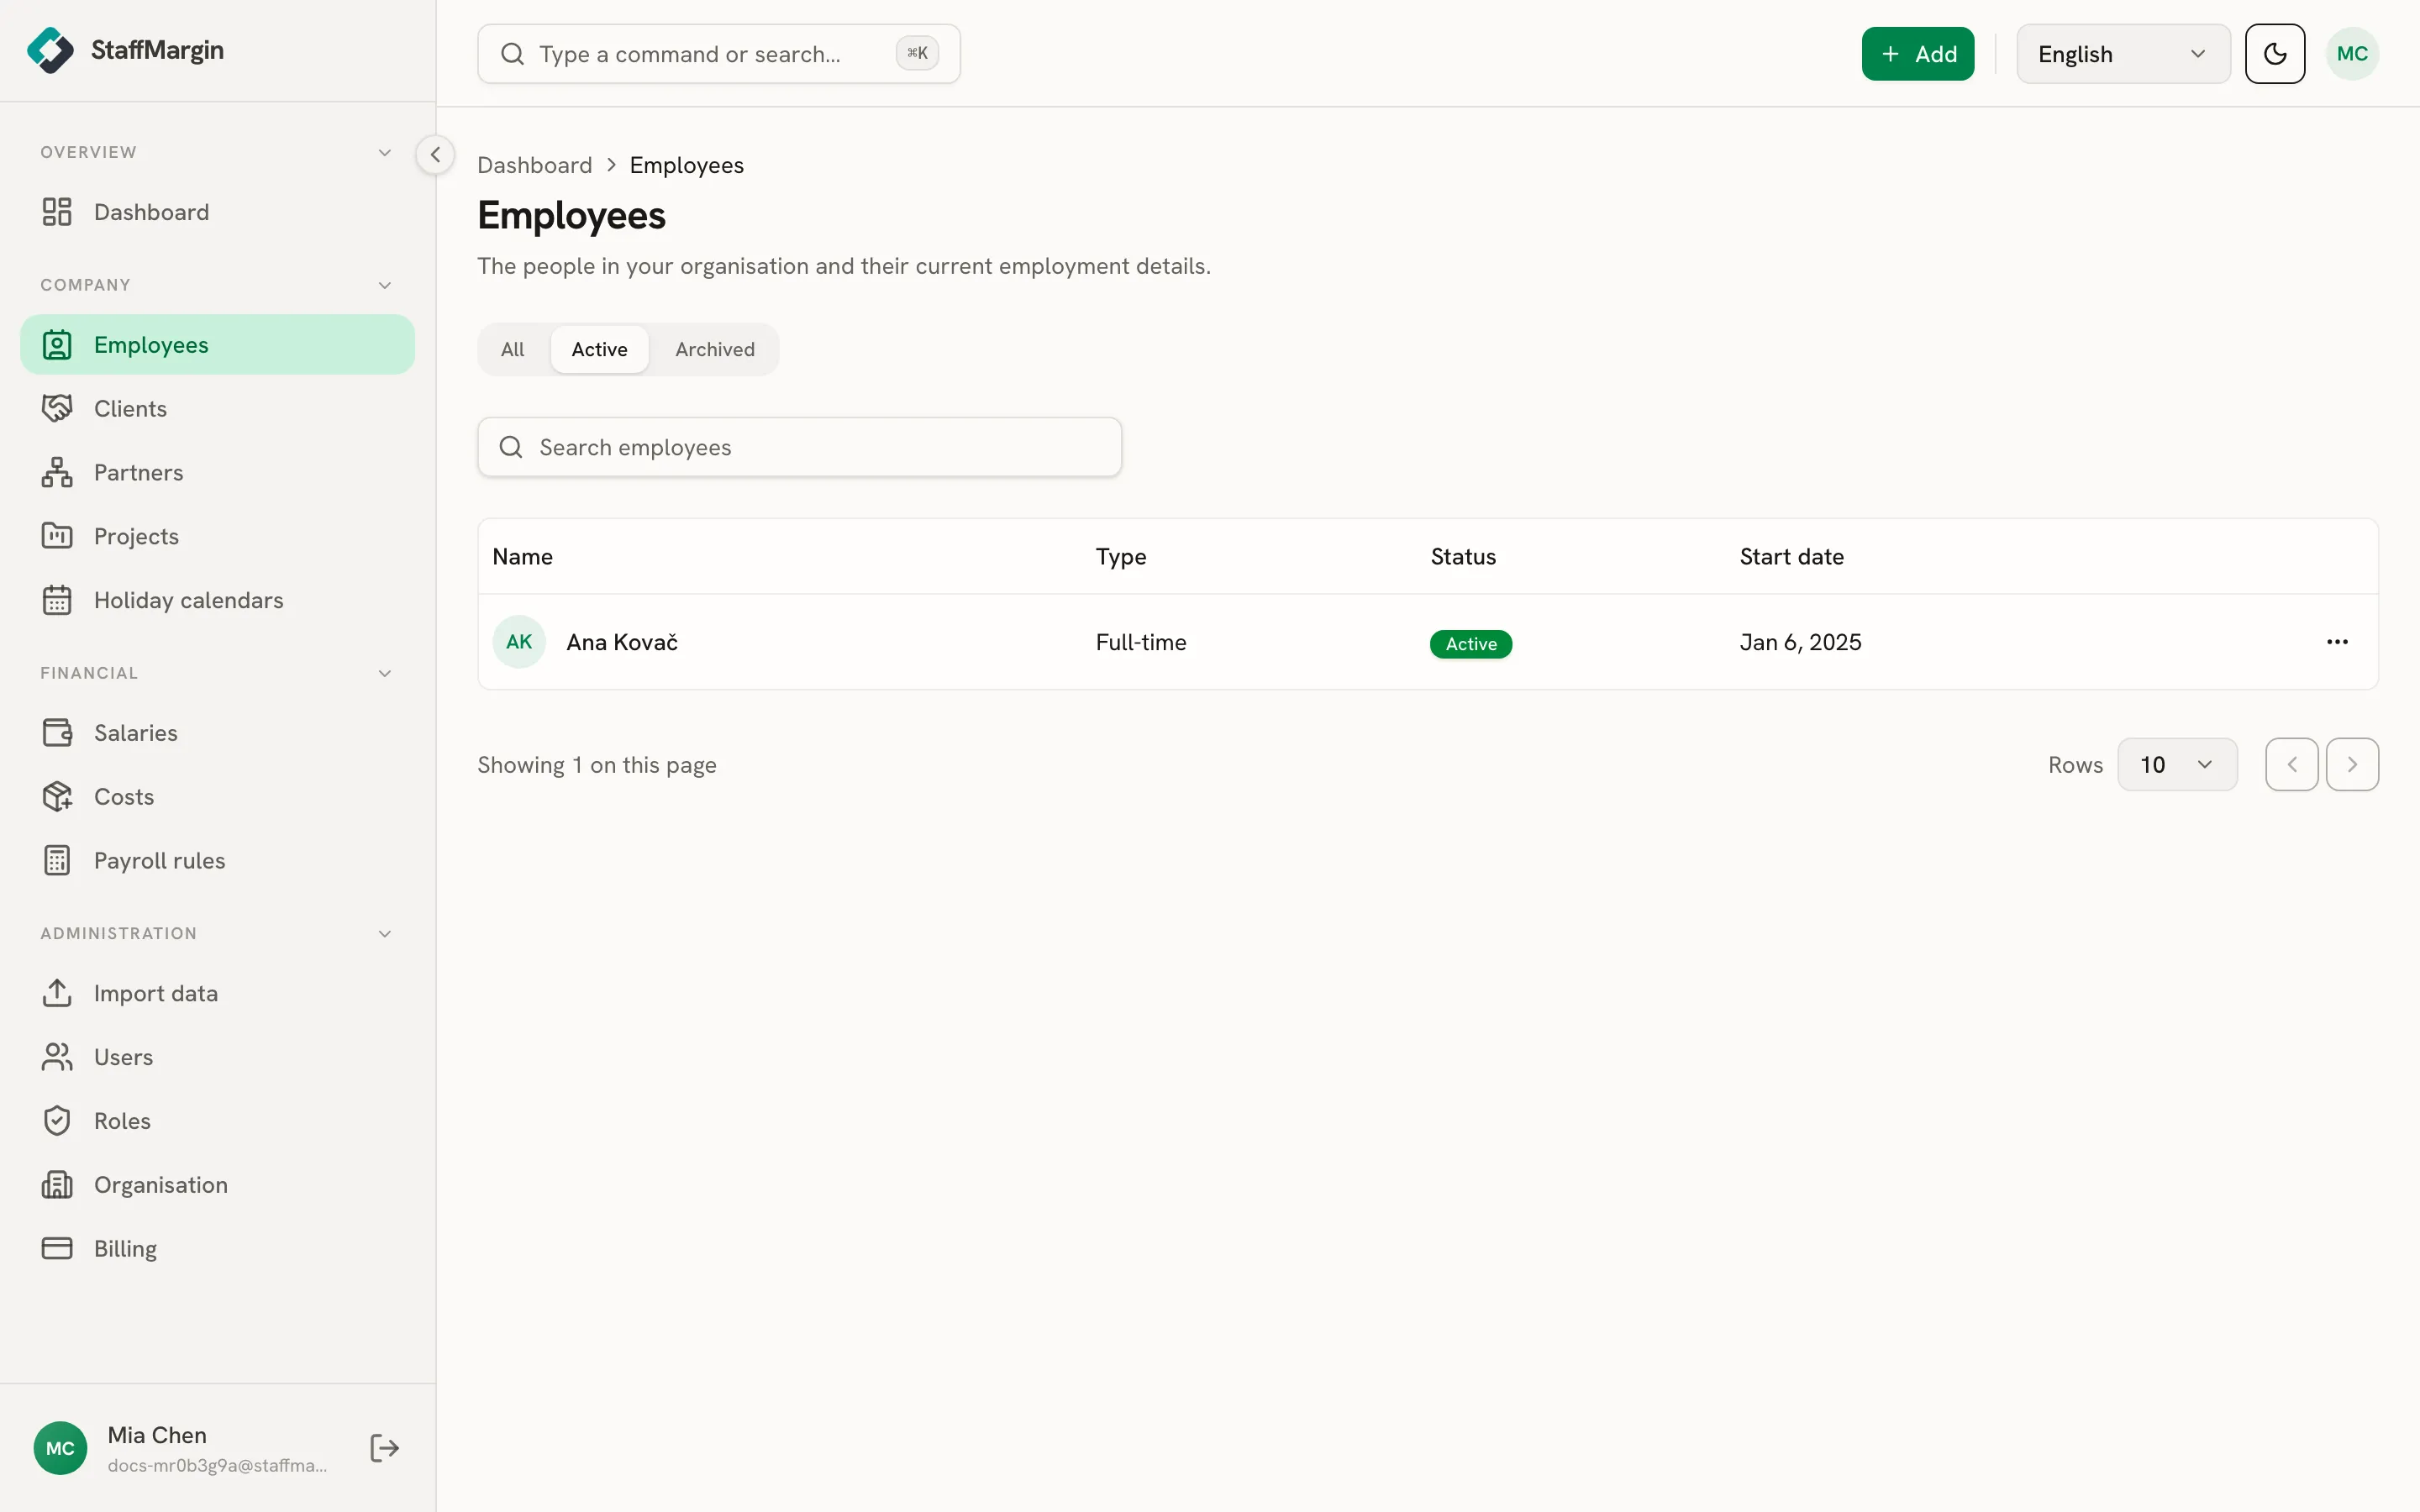Open the Rows per page dropdown
The image size is (2420, 1512).
(2177, 765)
